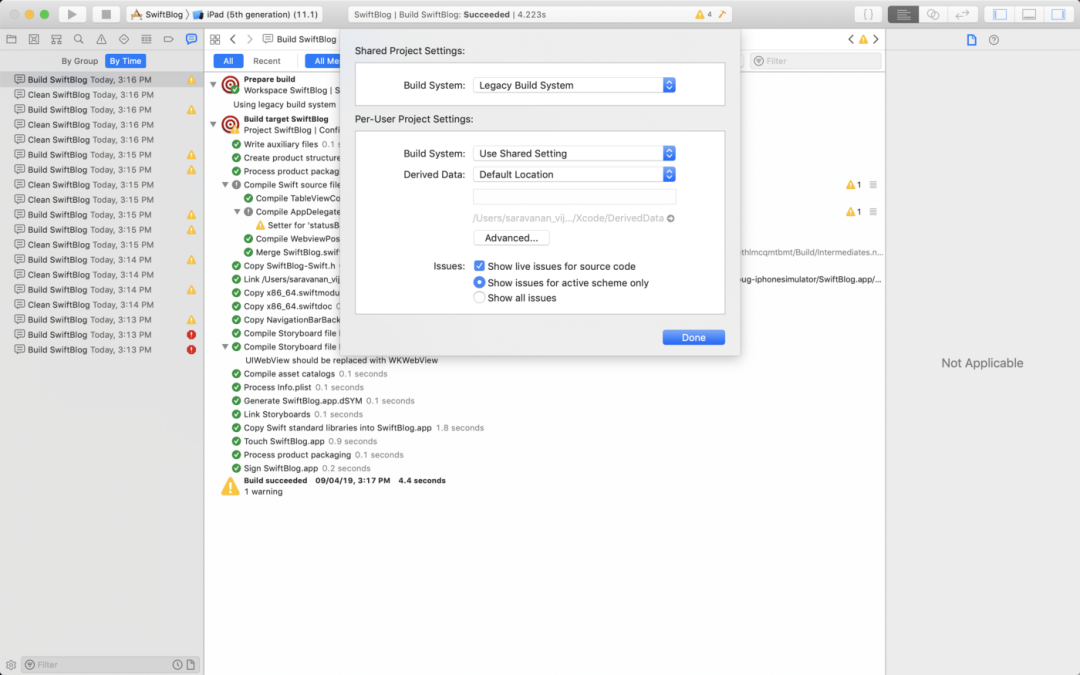1080x675 pixels.
Task: Collapse Compile Swift source files step
Action: (x=225, y=185)
